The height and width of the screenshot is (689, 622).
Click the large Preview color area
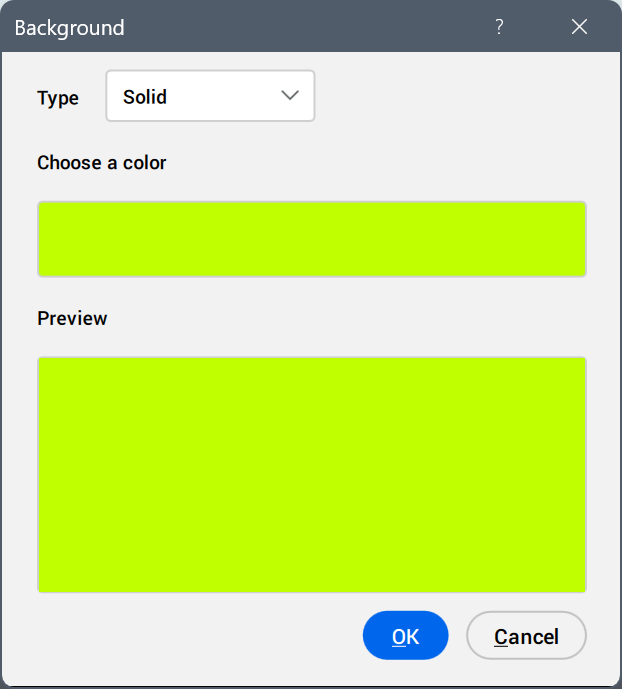click(x=311, y=474)
